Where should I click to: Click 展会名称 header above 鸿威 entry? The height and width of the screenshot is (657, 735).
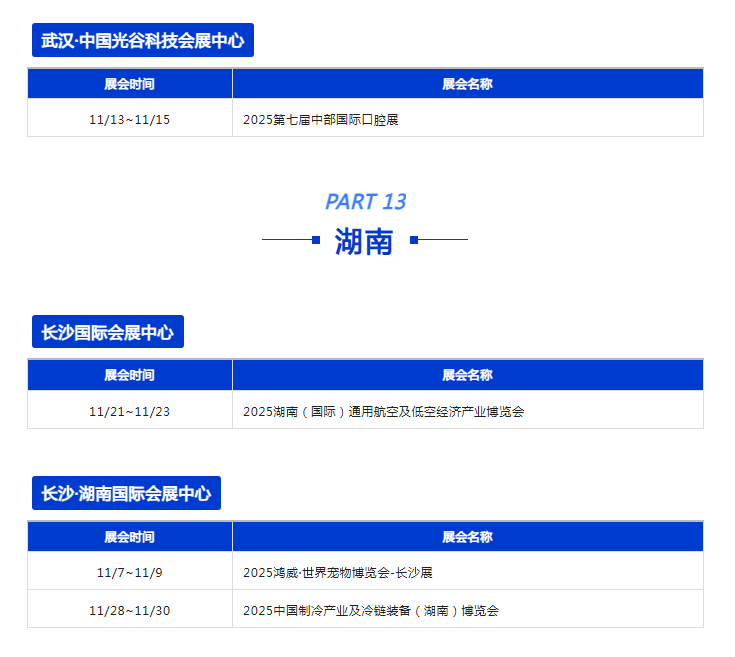pyautogui.click(x=468, y=537)
